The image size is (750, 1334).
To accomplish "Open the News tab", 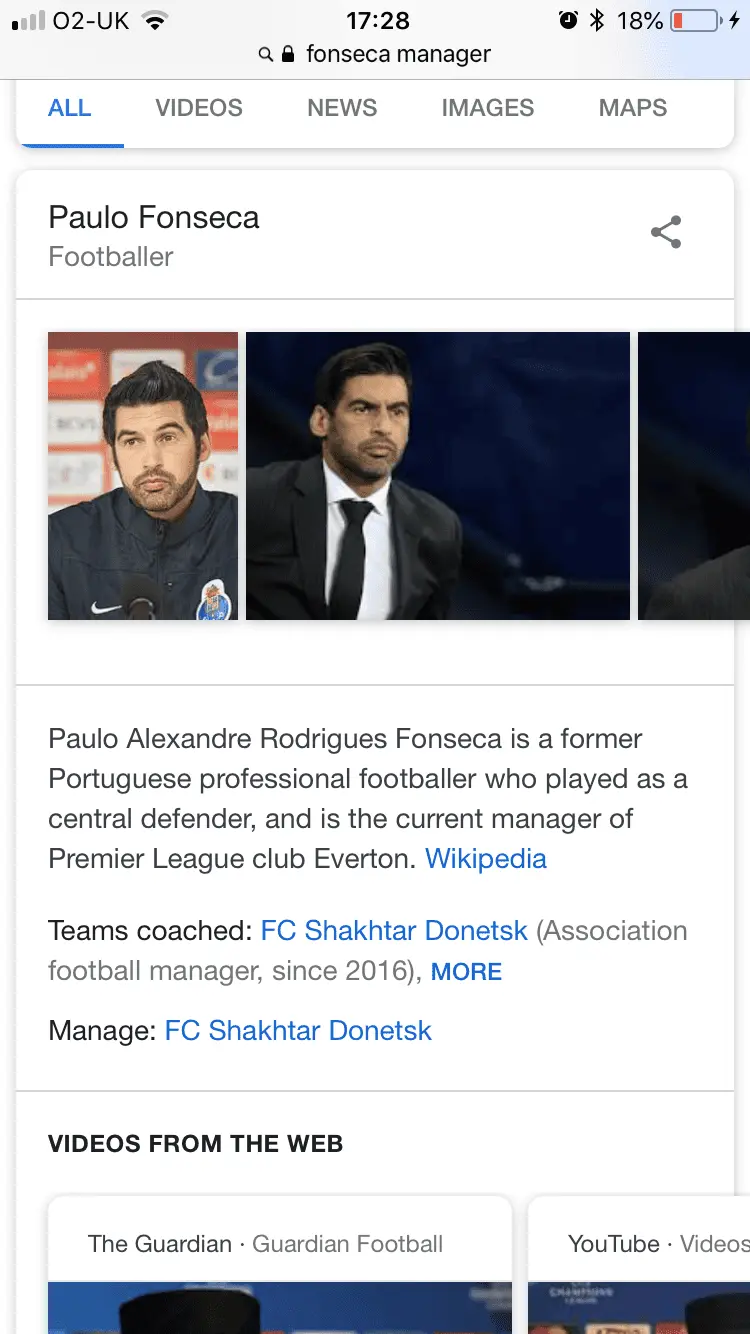I will point(342,108).
